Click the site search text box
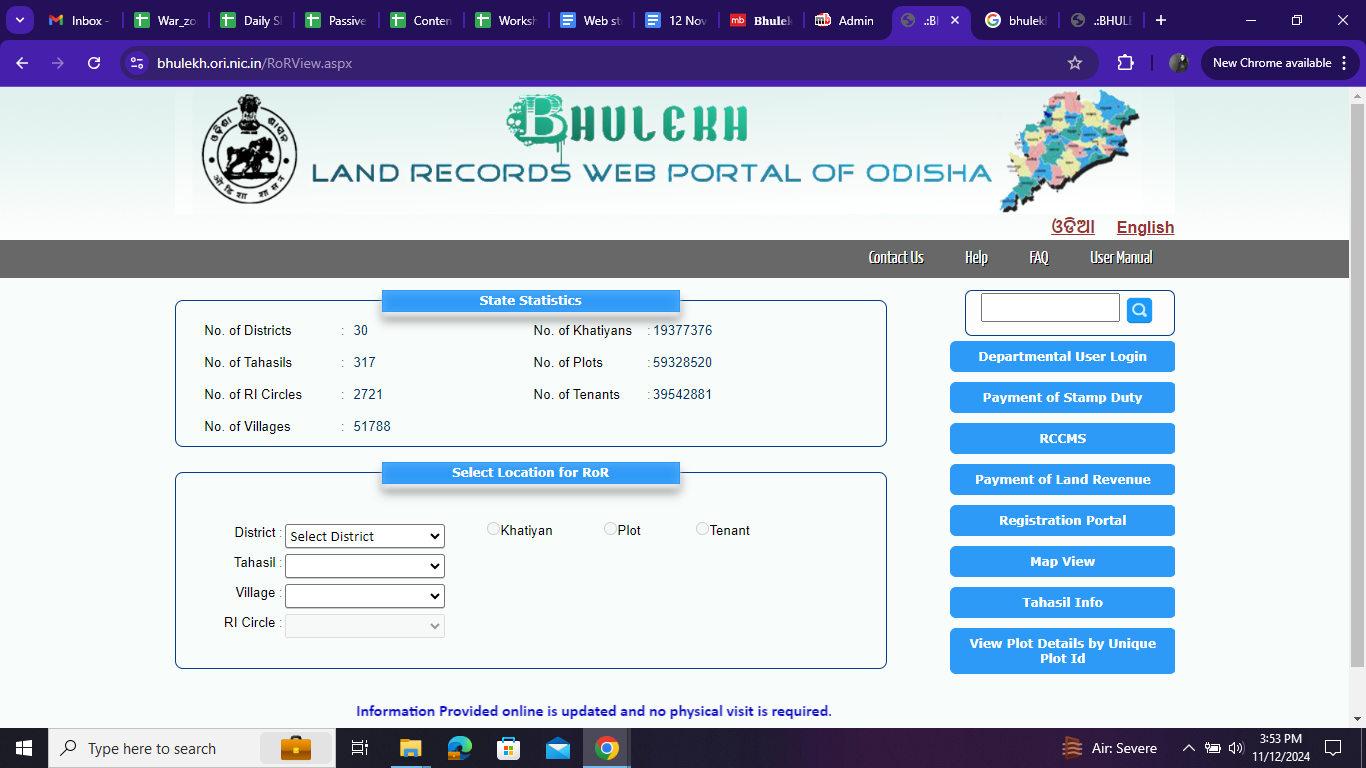 pyautogui.click(x=1050, y=308)
